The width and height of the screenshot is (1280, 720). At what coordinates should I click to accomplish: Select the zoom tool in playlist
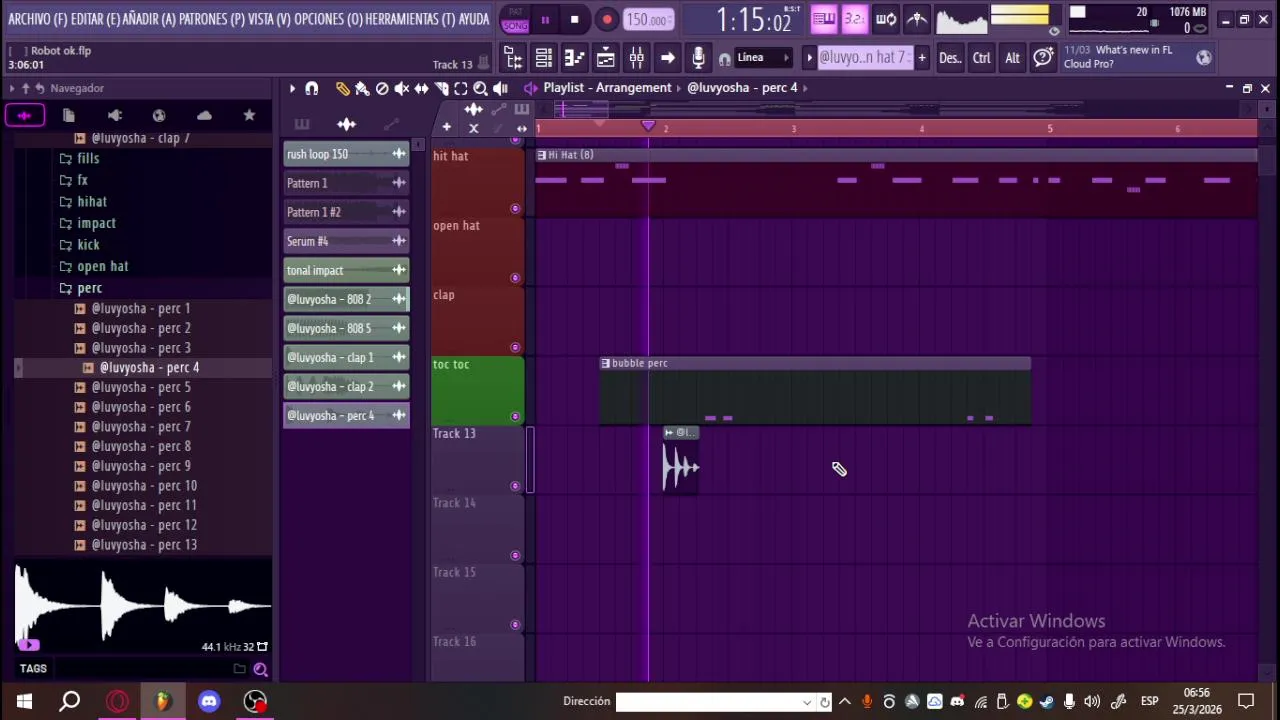pyautogui.click(x=480, y=88)
